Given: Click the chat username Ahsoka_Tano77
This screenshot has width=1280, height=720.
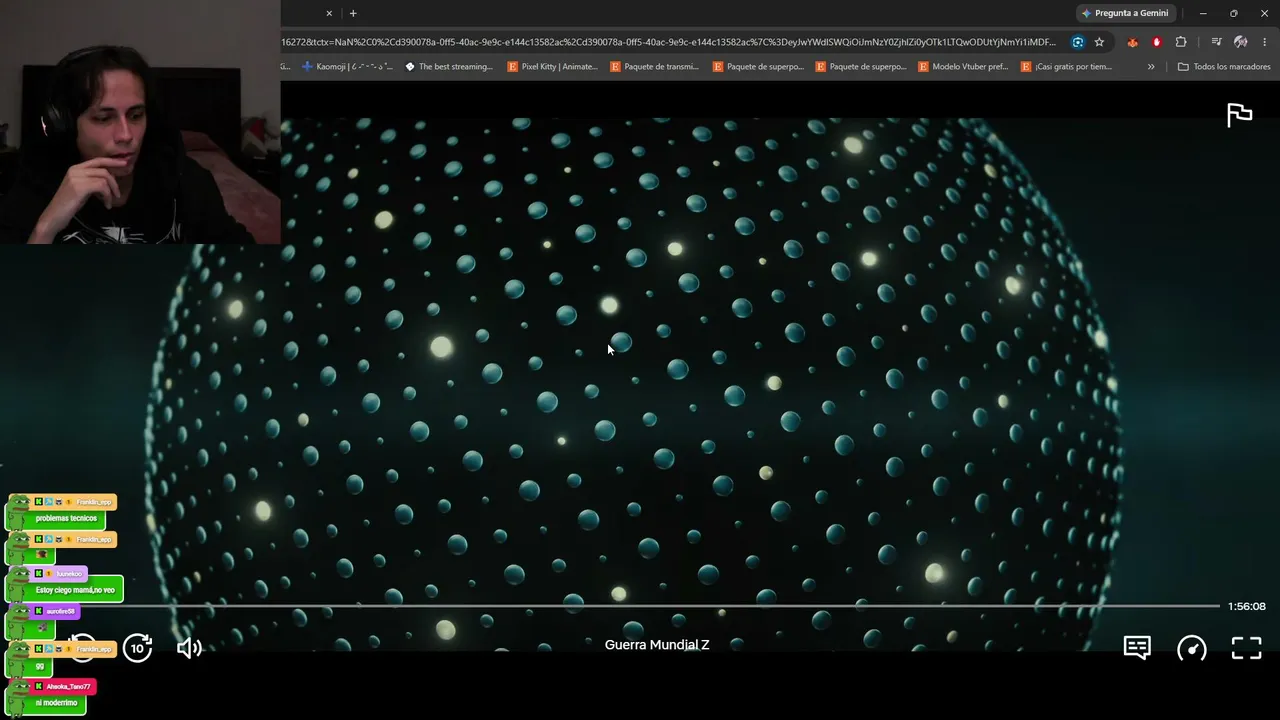Looking at the screenshot, I should coord(69,687).
